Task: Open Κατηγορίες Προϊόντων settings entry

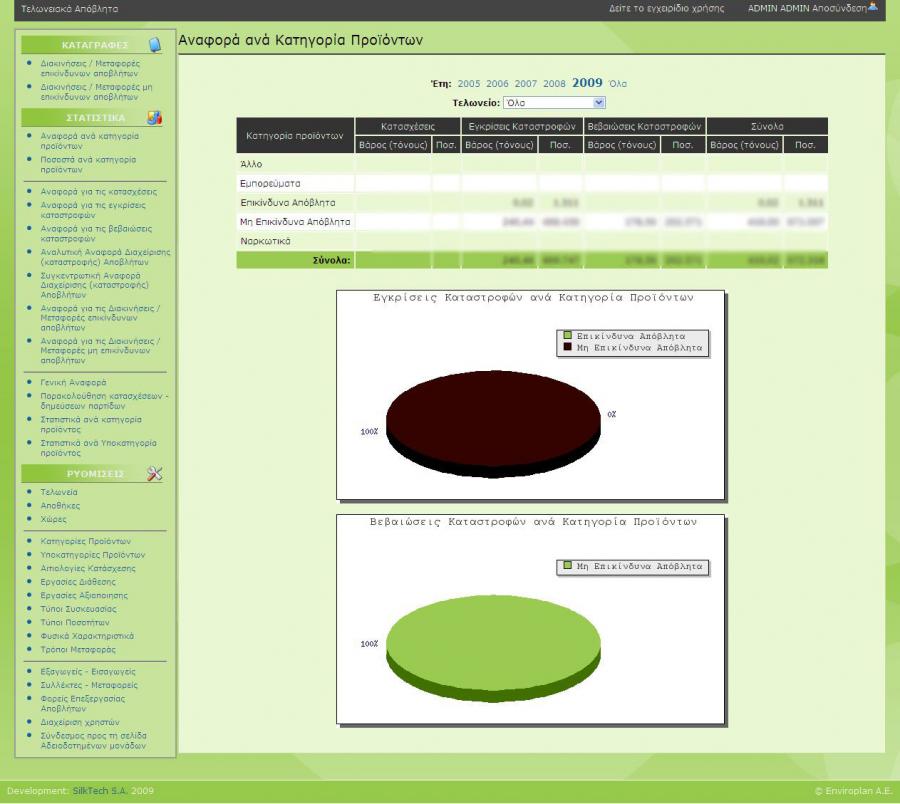Action: (86, 541)
